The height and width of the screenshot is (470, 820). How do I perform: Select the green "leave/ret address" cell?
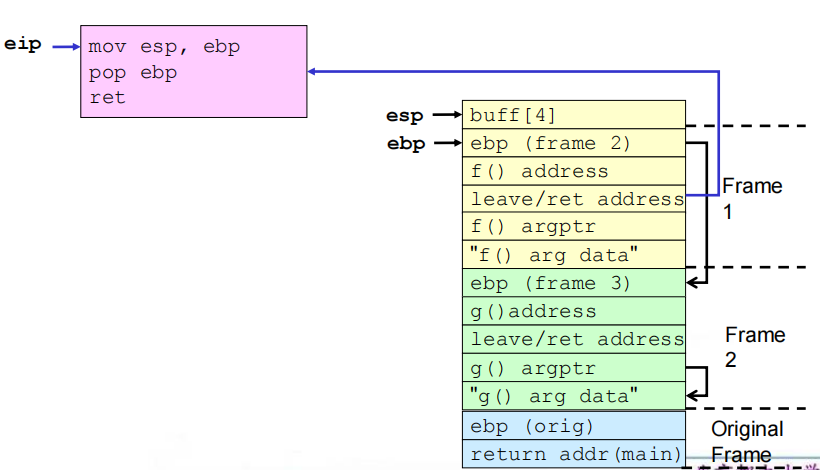pos(573,339)
